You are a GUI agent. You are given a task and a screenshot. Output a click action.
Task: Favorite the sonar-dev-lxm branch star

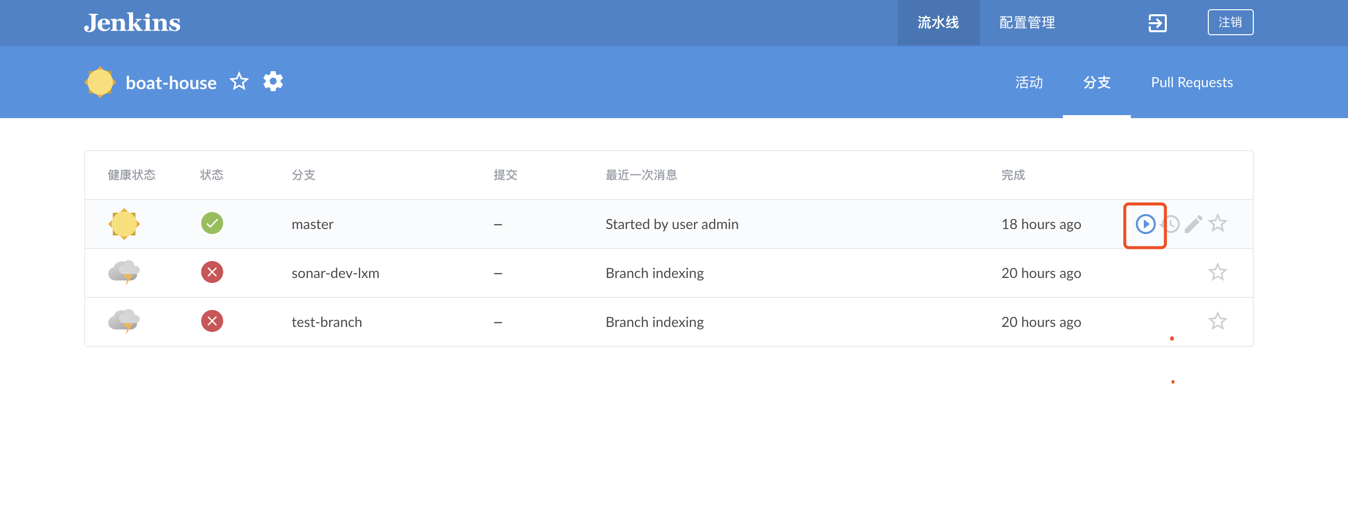(1217, 272)
